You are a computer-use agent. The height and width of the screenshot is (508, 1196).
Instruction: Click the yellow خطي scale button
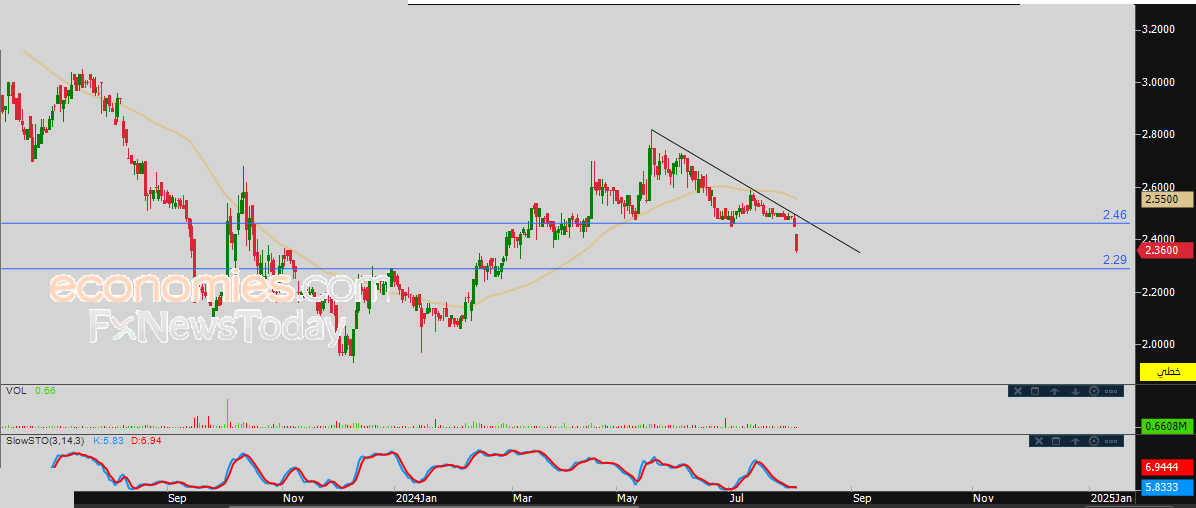(x=1166, y=372)
